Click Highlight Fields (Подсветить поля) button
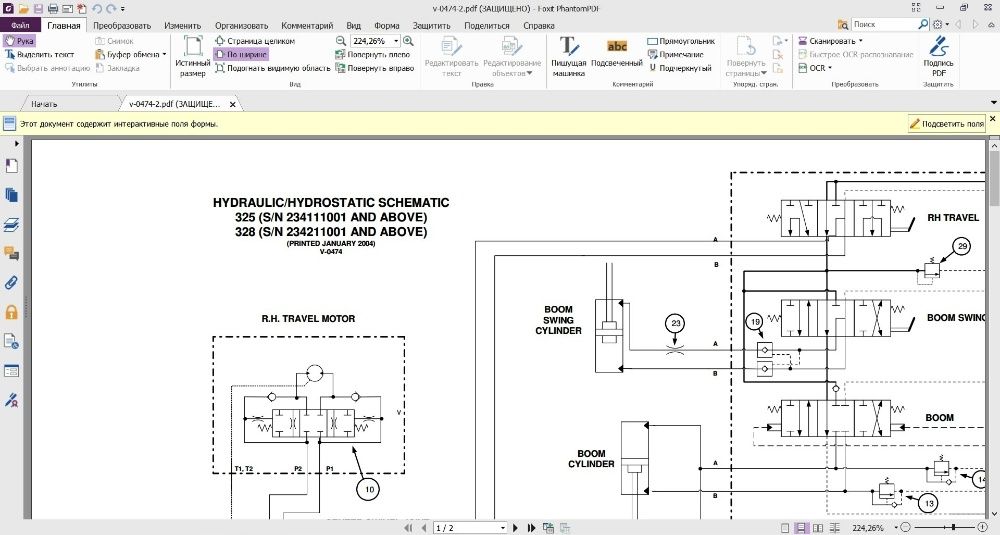This screenshot has width=1000, height=535. pyautogui.click(x=947, y=124)
